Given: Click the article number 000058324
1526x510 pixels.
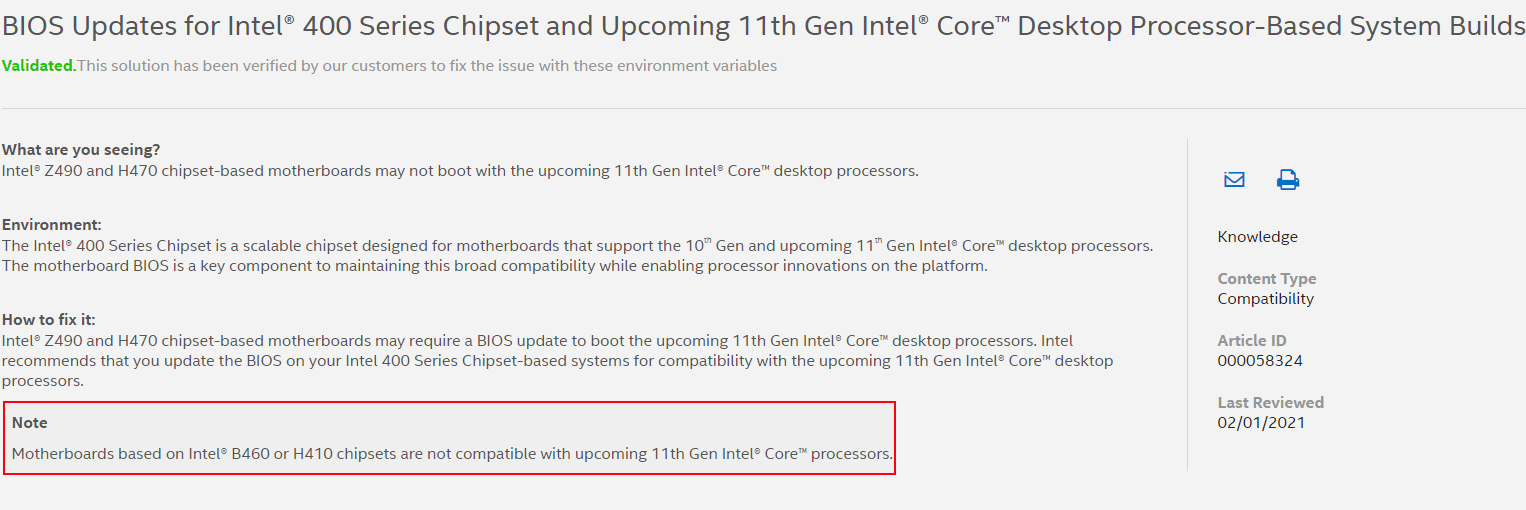Looking at the screenshot, I should click(x=1259, y=361).
